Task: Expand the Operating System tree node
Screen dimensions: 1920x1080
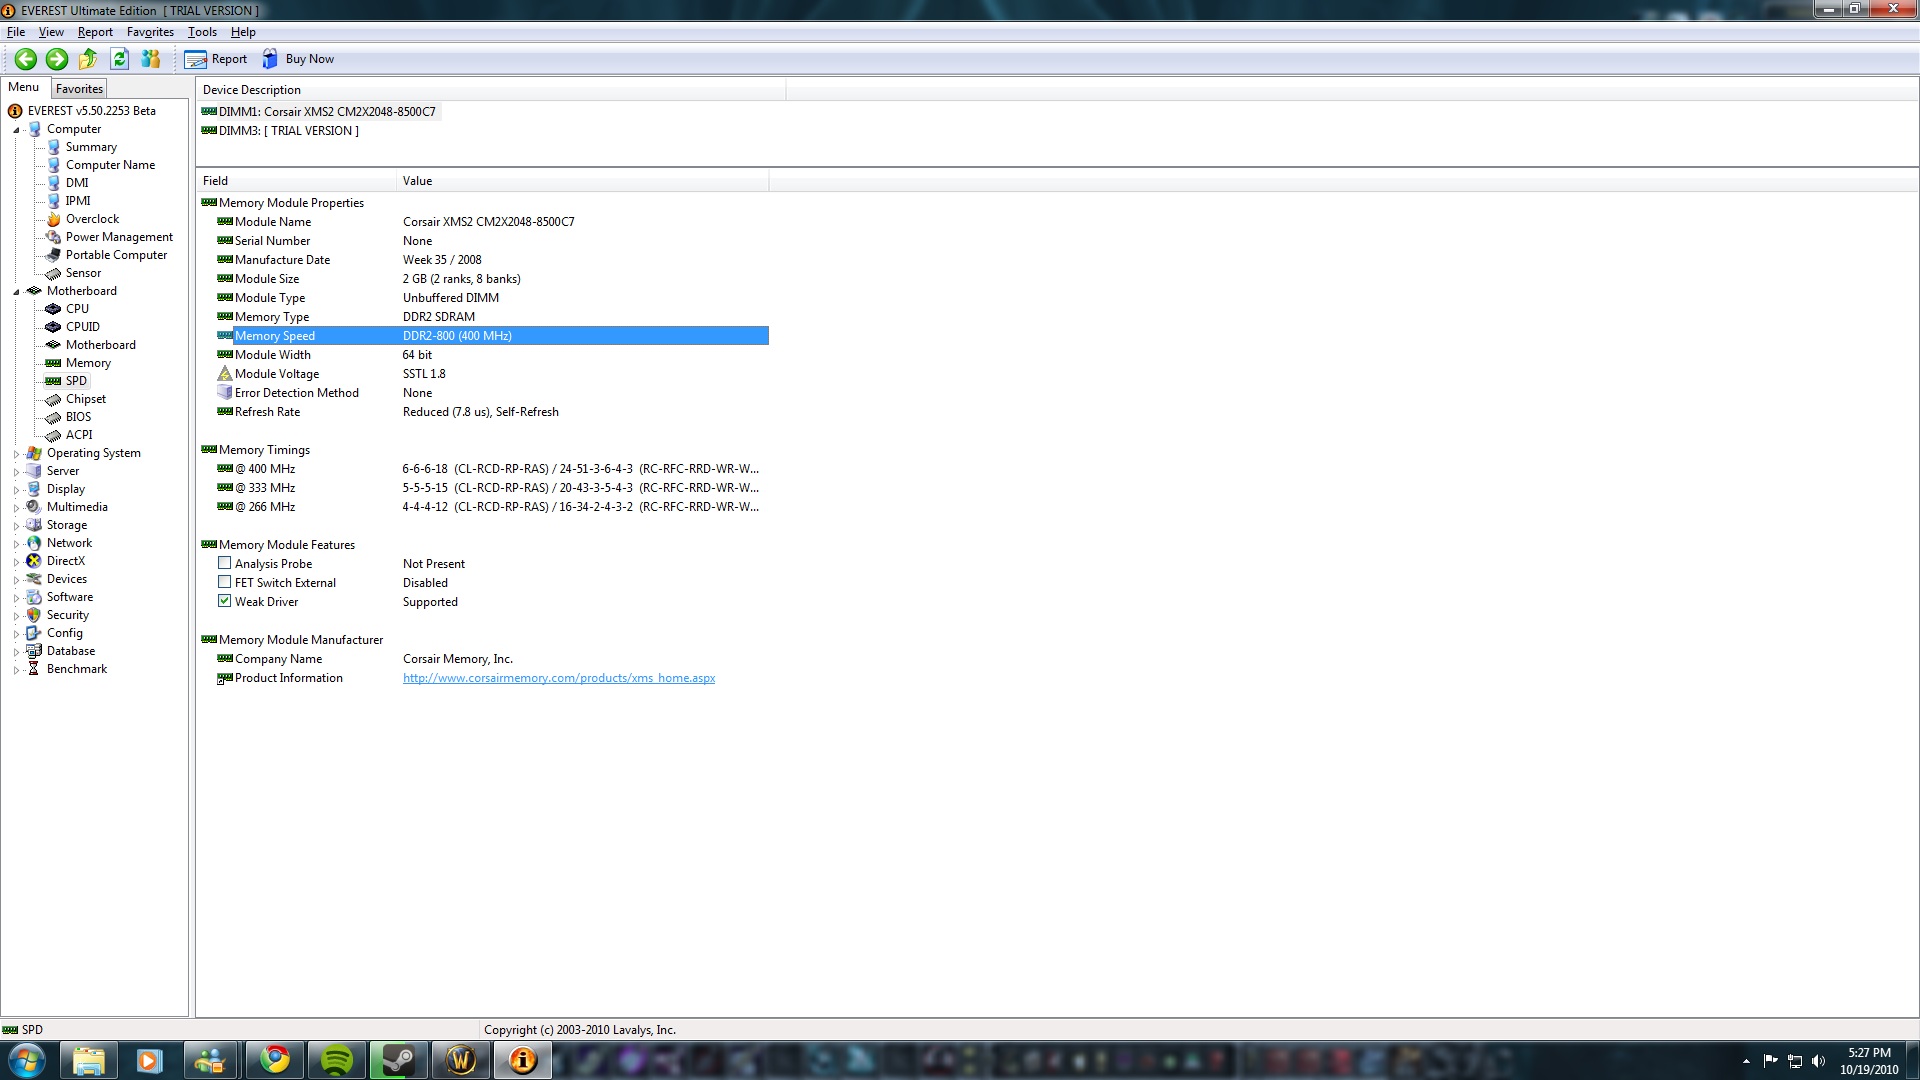Action: (16, 454)
